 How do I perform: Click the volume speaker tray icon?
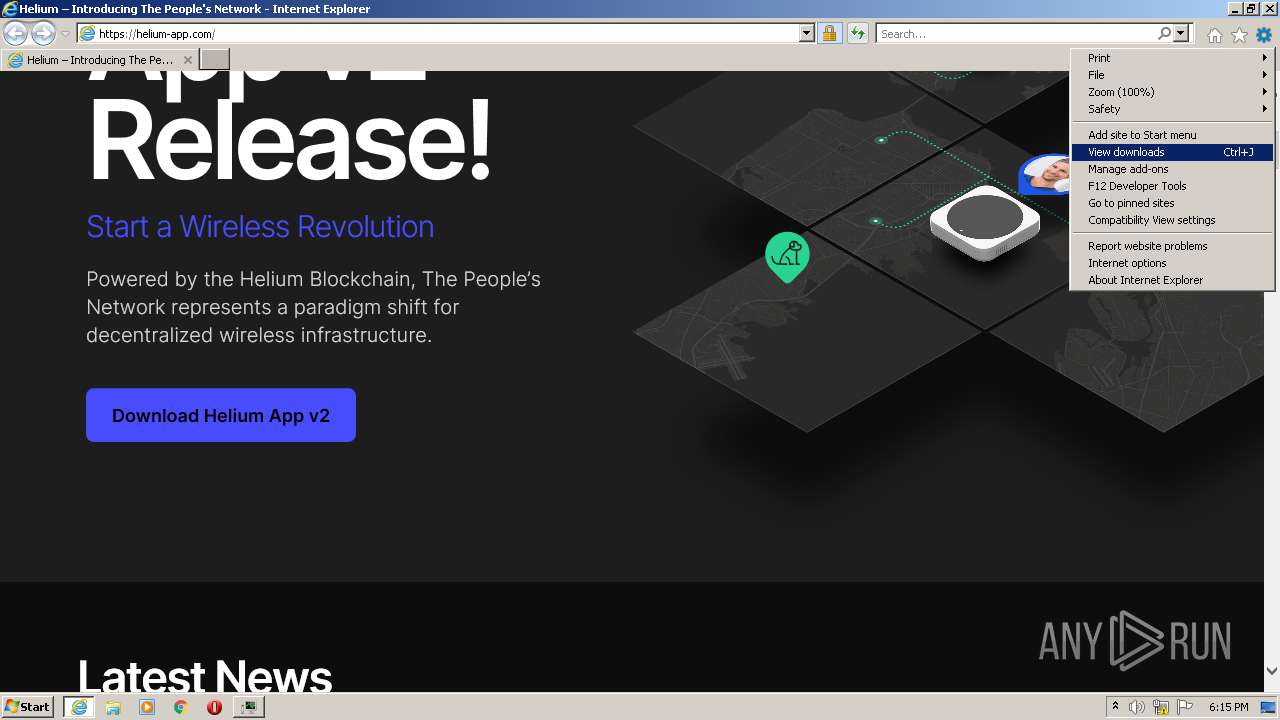(1137, 707)
